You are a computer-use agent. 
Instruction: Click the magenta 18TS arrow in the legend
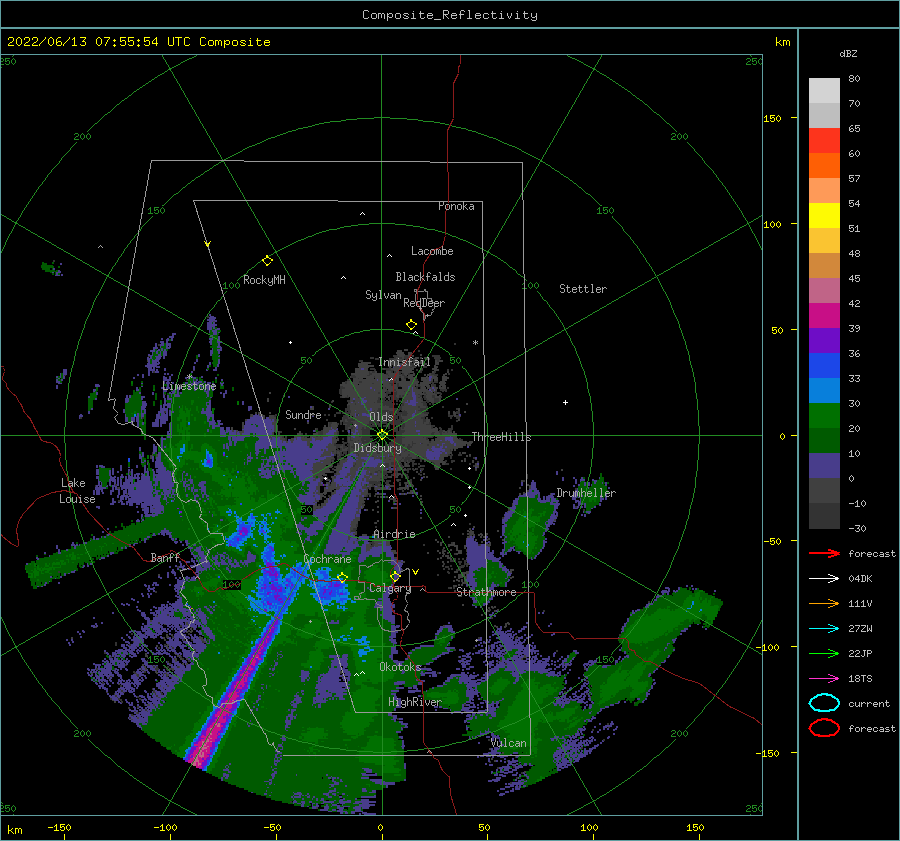click(824, 679)
